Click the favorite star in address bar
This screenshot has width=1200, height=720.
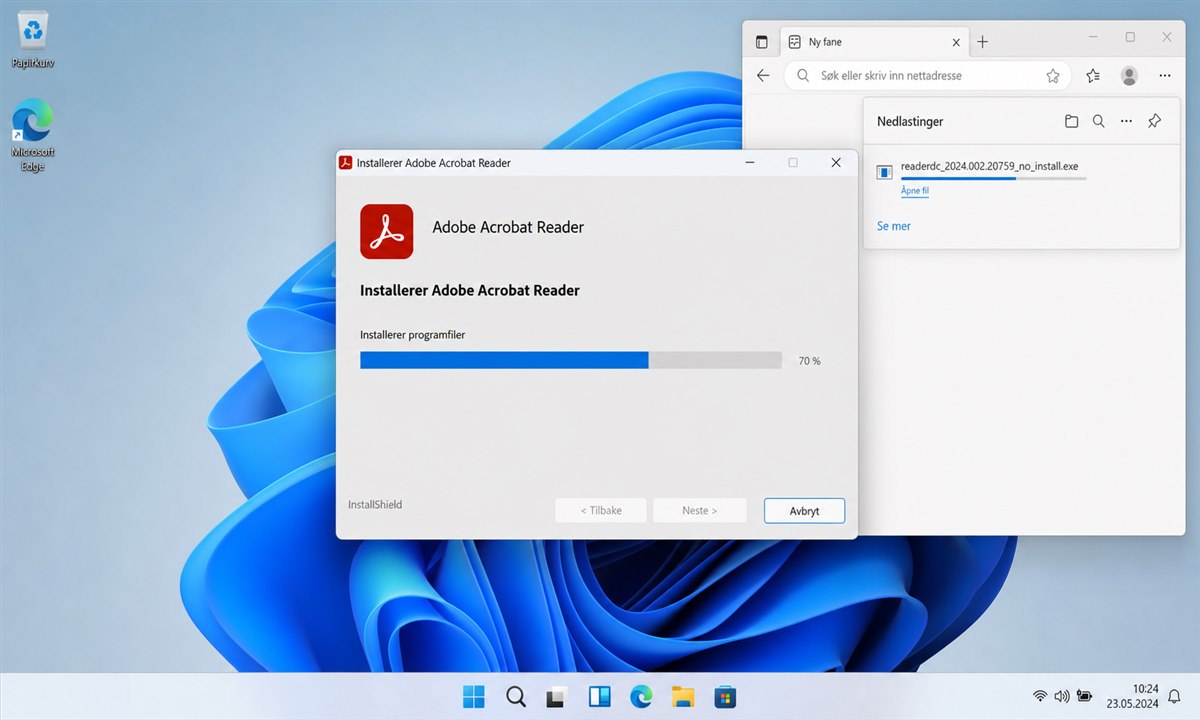point(1053,75)
